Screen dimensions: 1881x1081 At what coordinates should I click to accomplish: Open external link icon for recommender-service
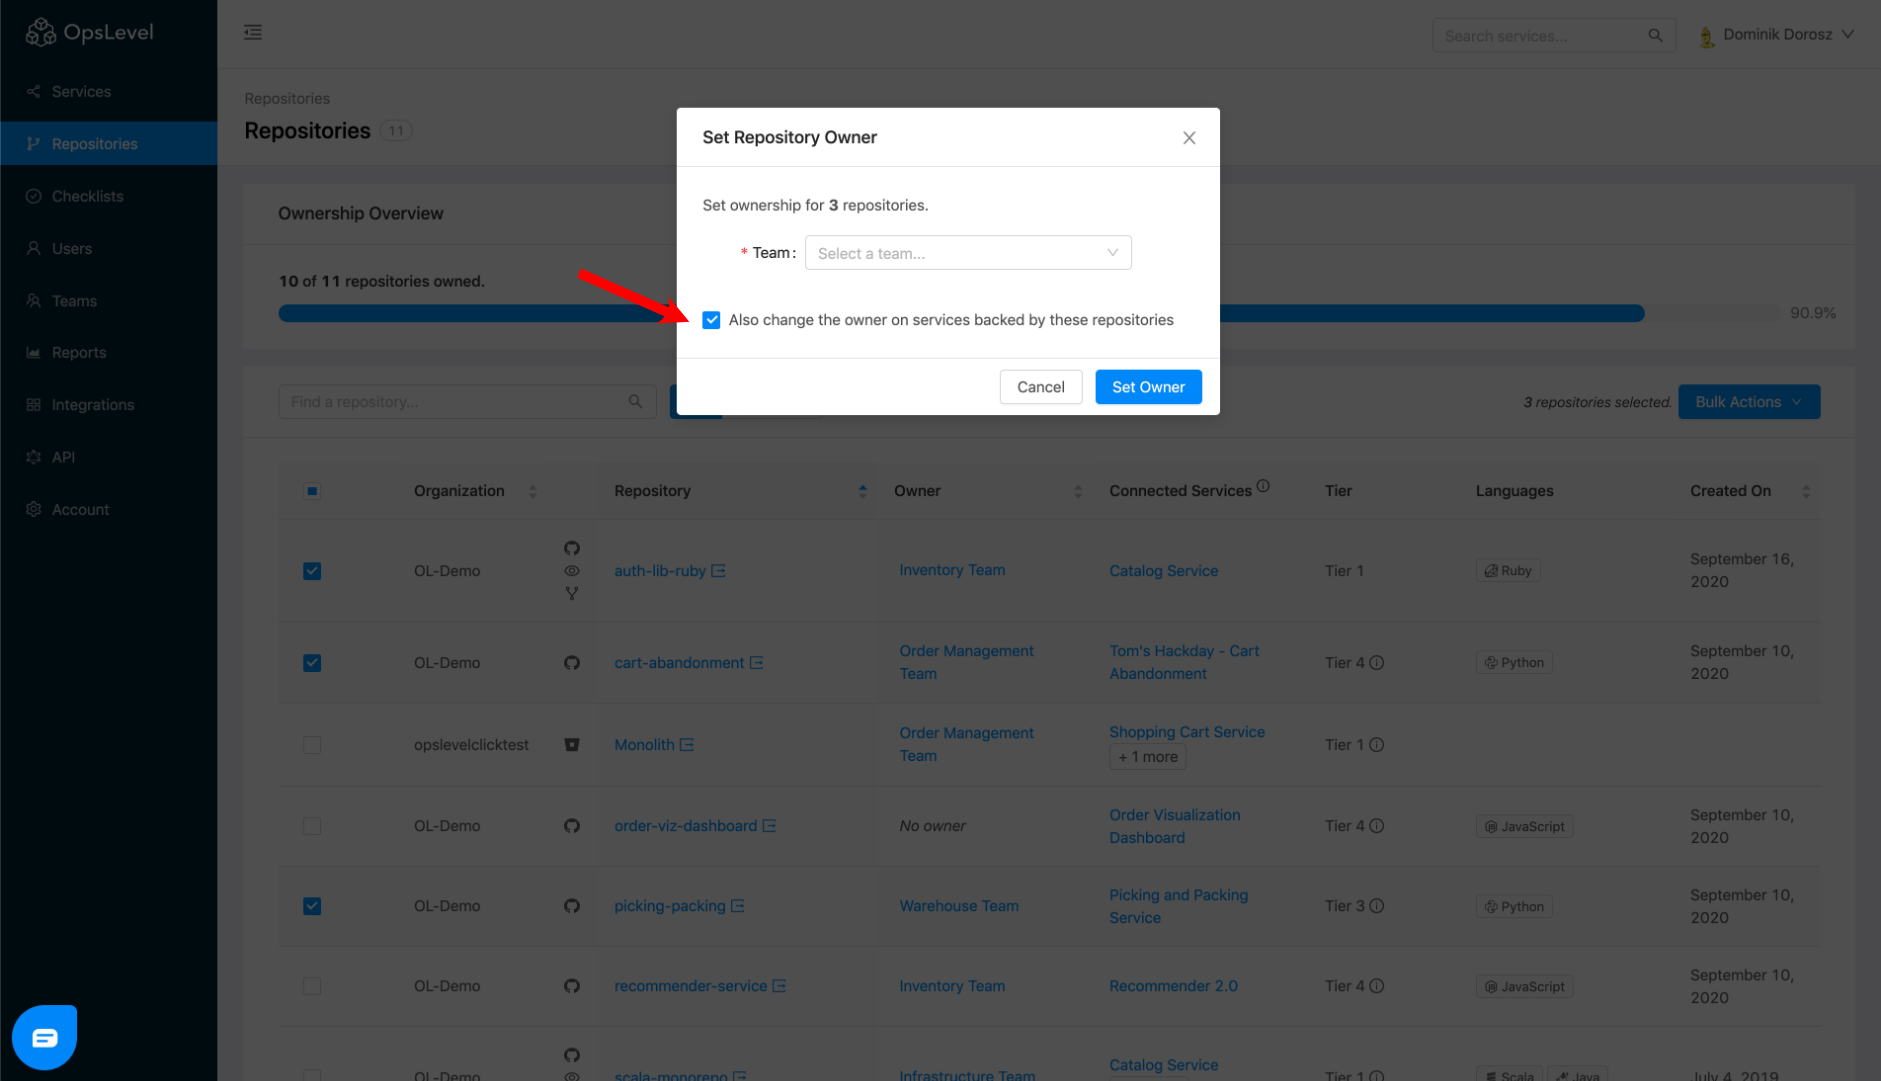point(779,986)
